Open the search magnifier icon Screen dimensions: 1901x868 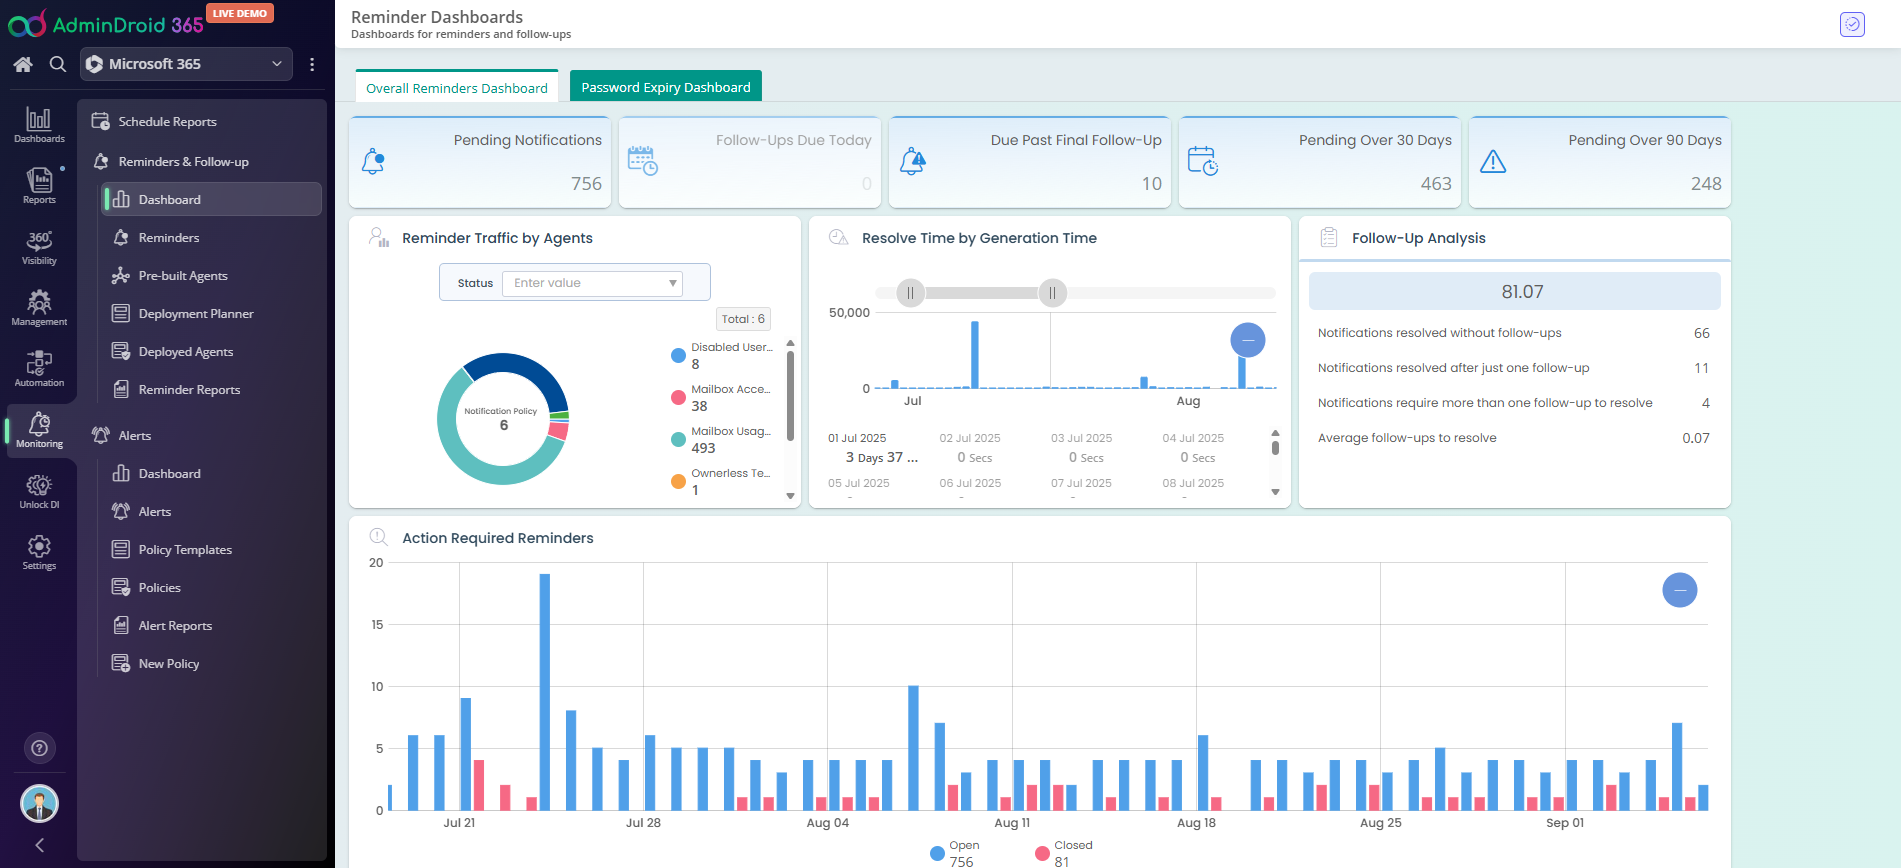point(58,64)
